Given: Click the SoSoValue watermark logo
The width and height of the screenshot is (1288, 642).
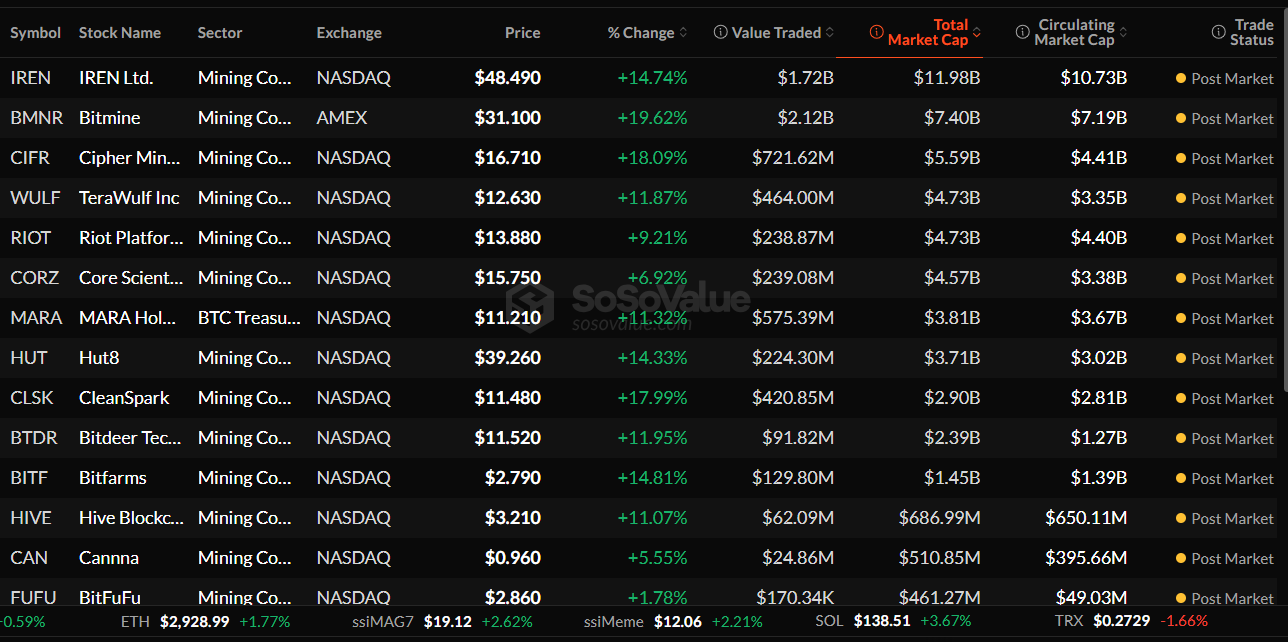Looking at the screenshot, I should pos(529,300).
